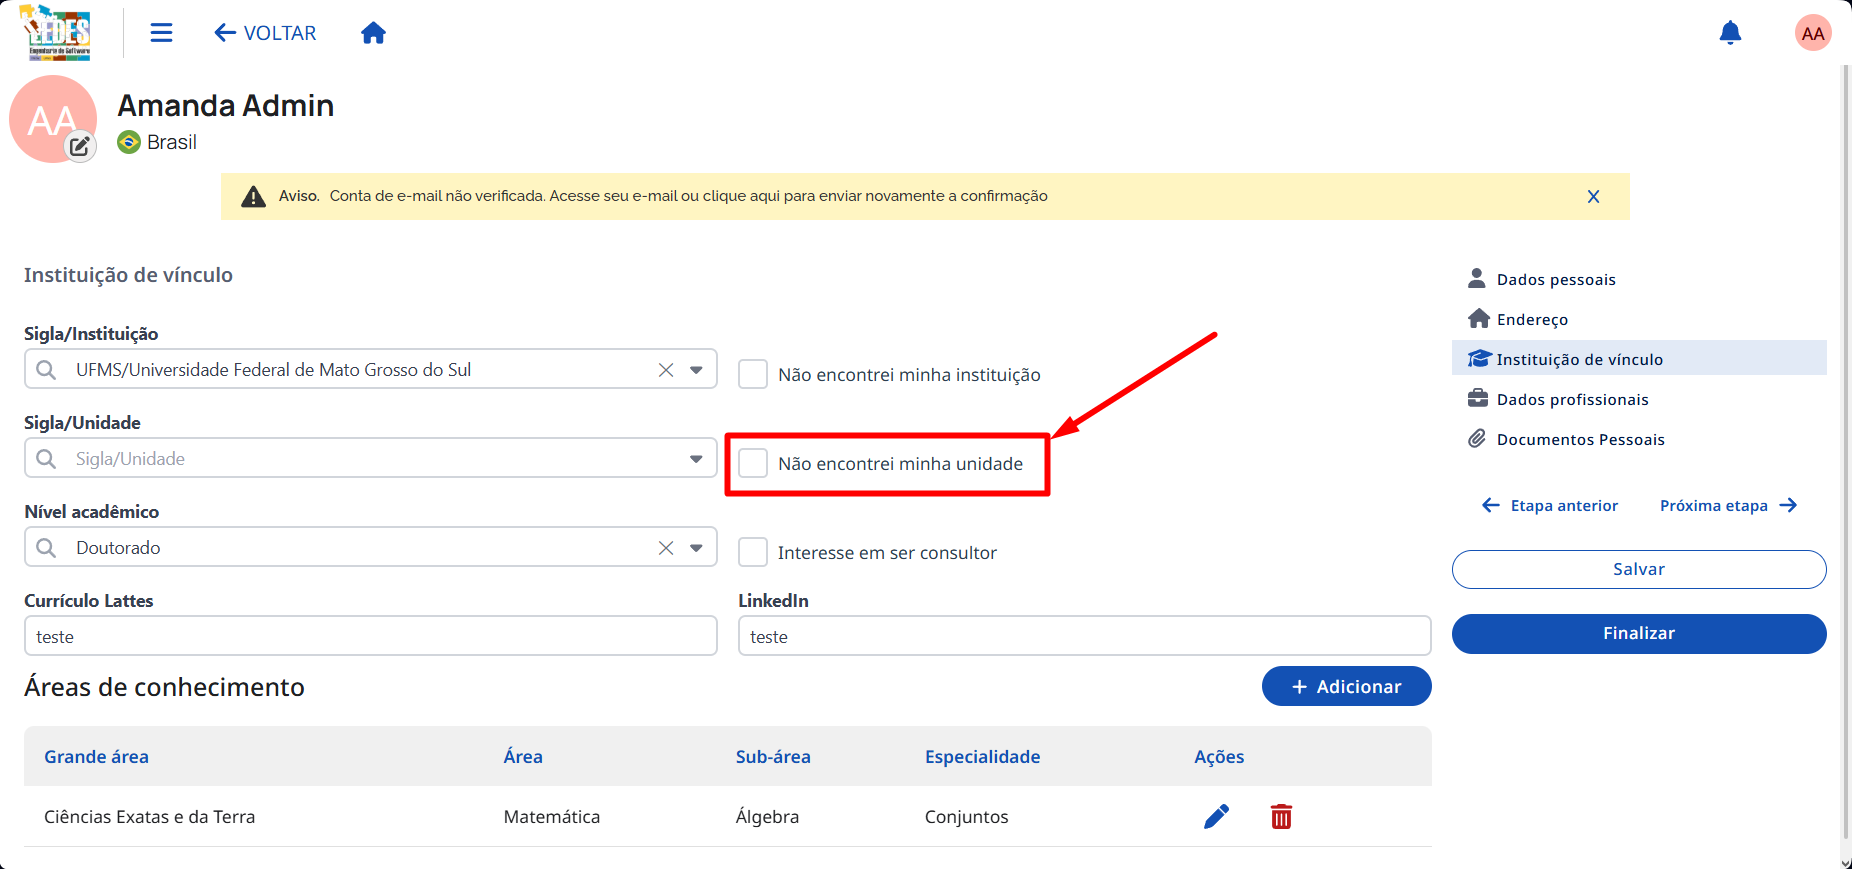Go to Etapa anterior

tap(1550, 505)
